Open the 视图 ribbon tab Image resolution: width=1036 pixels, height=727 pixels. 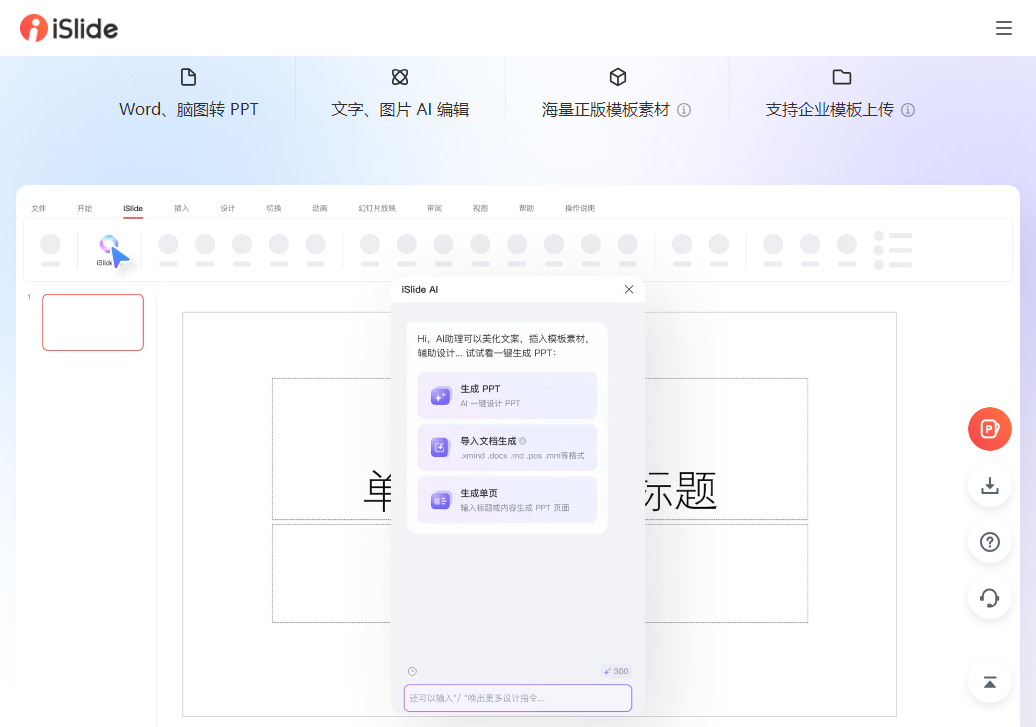pyautogui.click(x=480, y=208)
